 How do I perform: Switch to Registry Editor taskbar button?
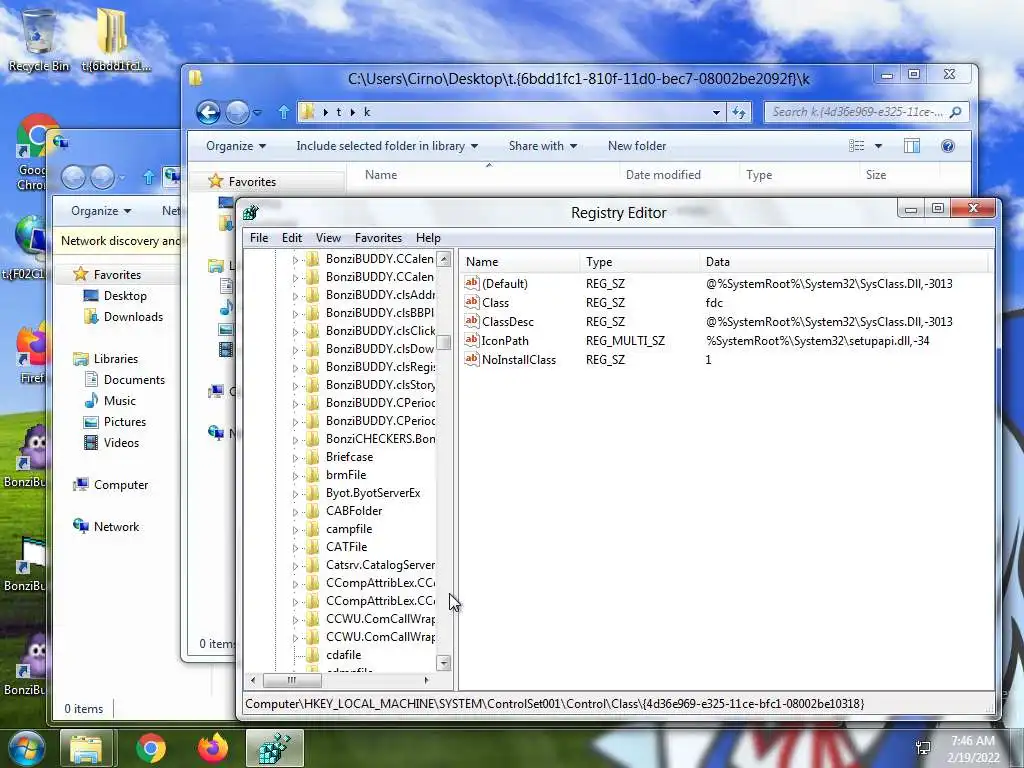275,748
